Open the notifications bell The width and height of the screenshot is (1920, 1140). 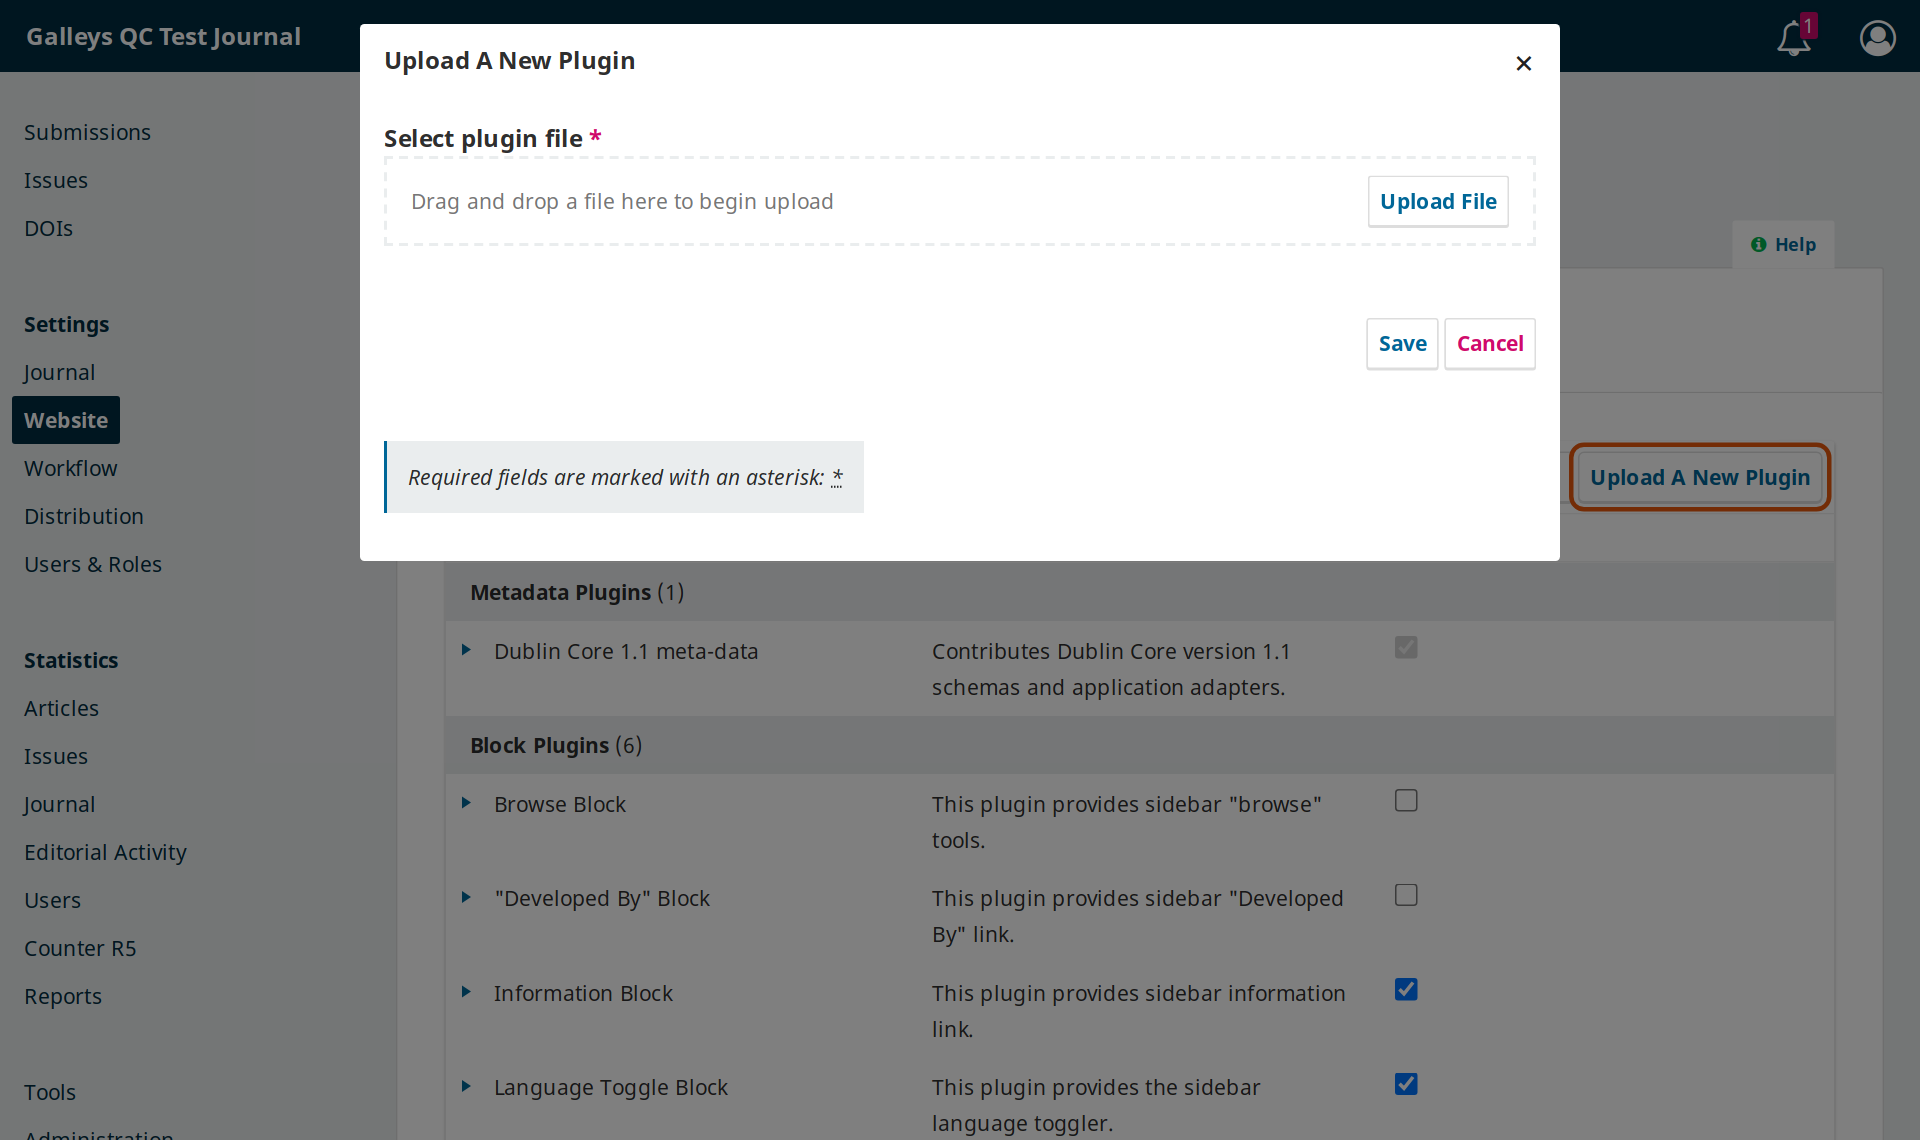[x=1795, y=37]
